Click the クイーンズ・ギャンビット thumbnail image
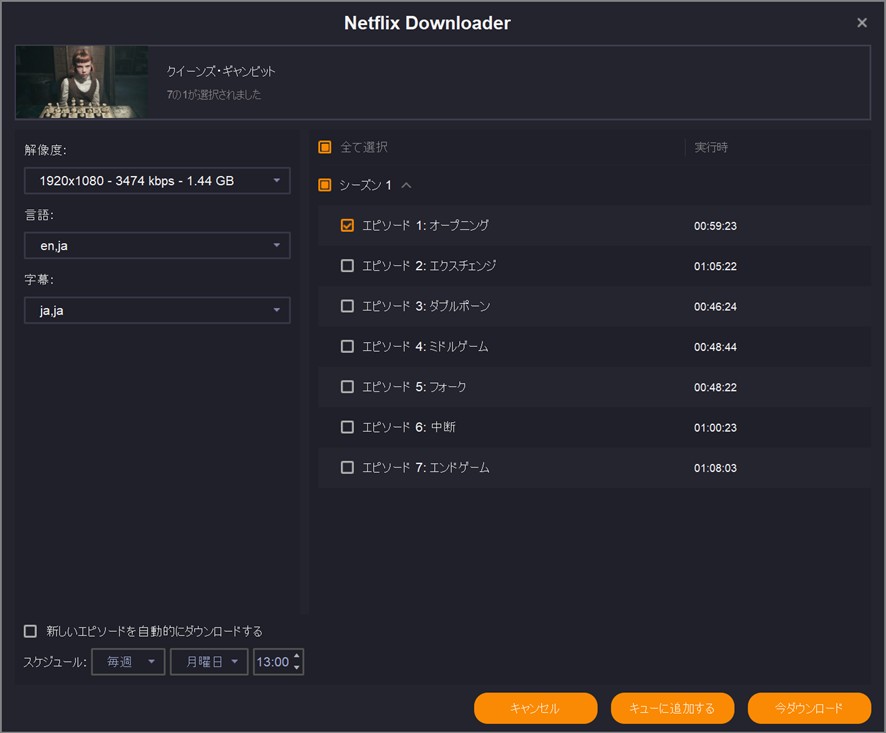This screenshot has height=733, width=886. 81,80
